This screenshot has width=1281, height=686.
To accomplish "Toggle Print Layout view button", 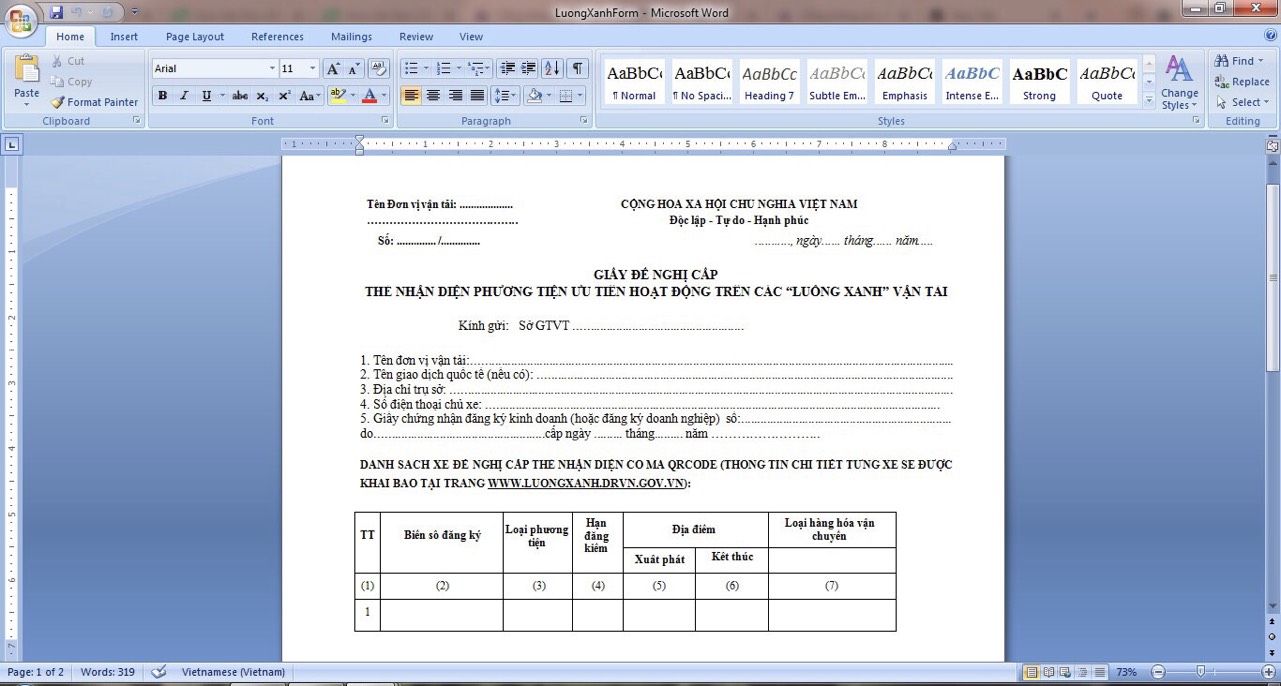I will click(x=1032, y=672).
